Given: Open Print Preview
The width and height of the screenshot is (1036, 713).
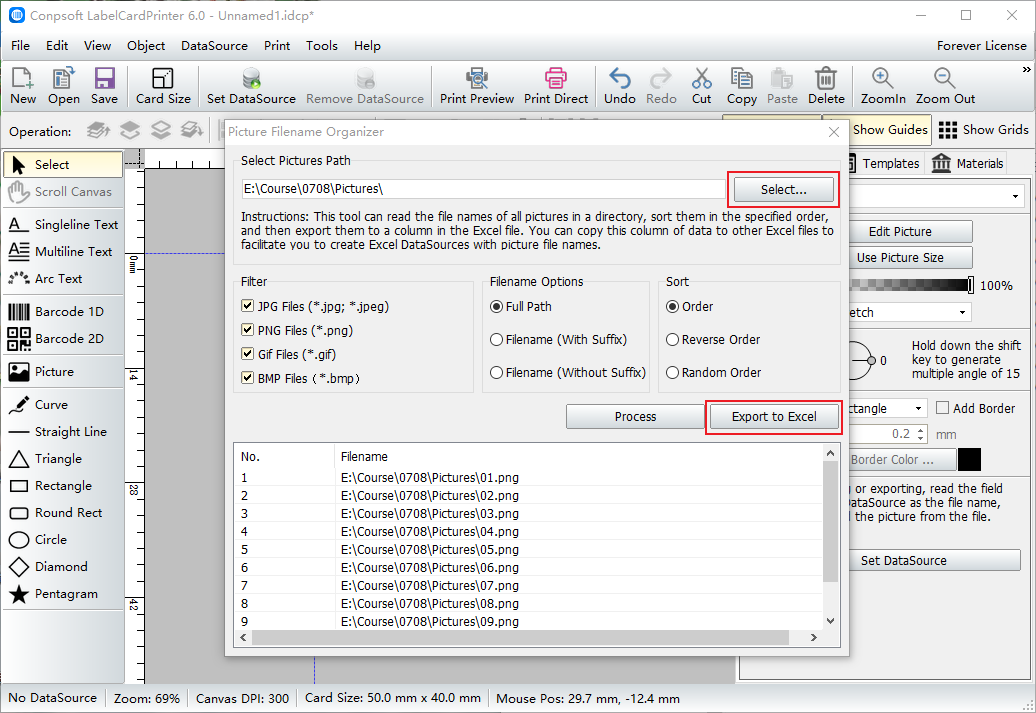Looking at the screenshot, I should [476, 86].
